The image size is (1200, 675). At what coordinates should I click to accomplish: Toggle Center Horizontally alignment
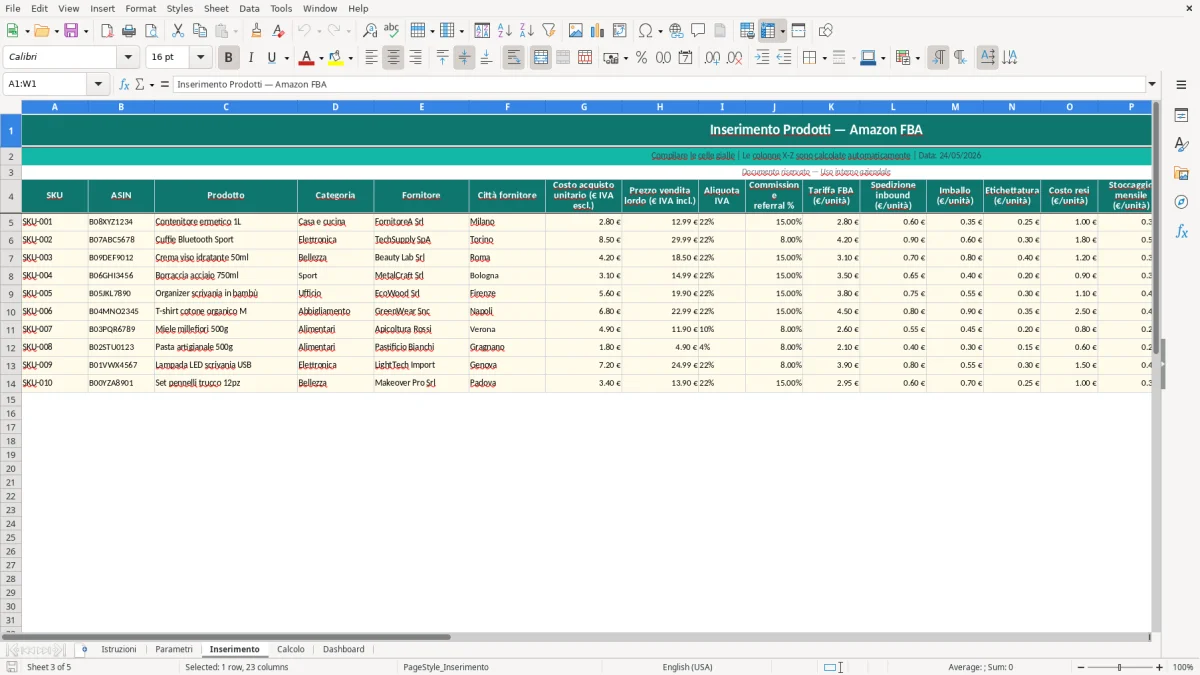tap(393, 57)
